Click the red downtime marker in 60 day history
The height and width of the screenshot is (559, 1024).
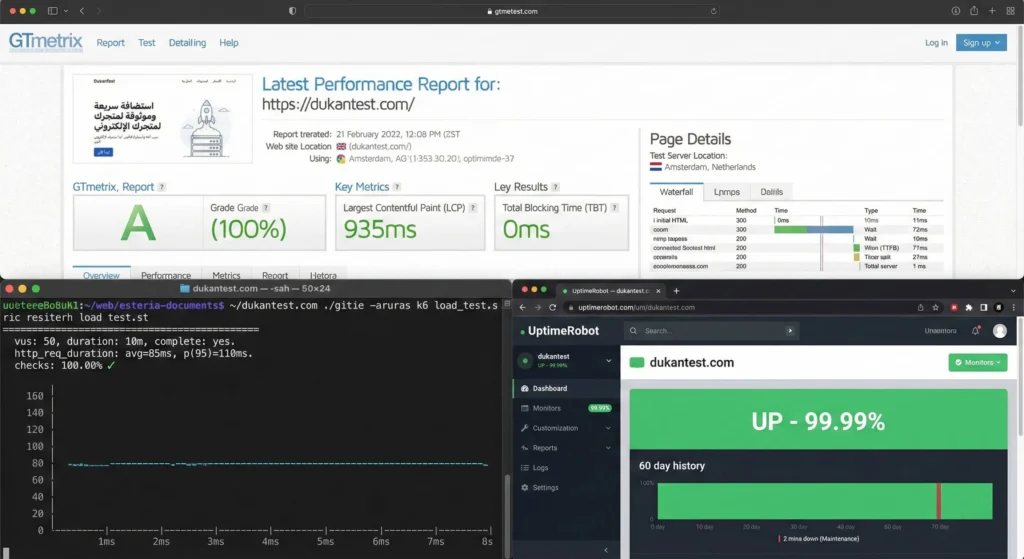(938, 501)
